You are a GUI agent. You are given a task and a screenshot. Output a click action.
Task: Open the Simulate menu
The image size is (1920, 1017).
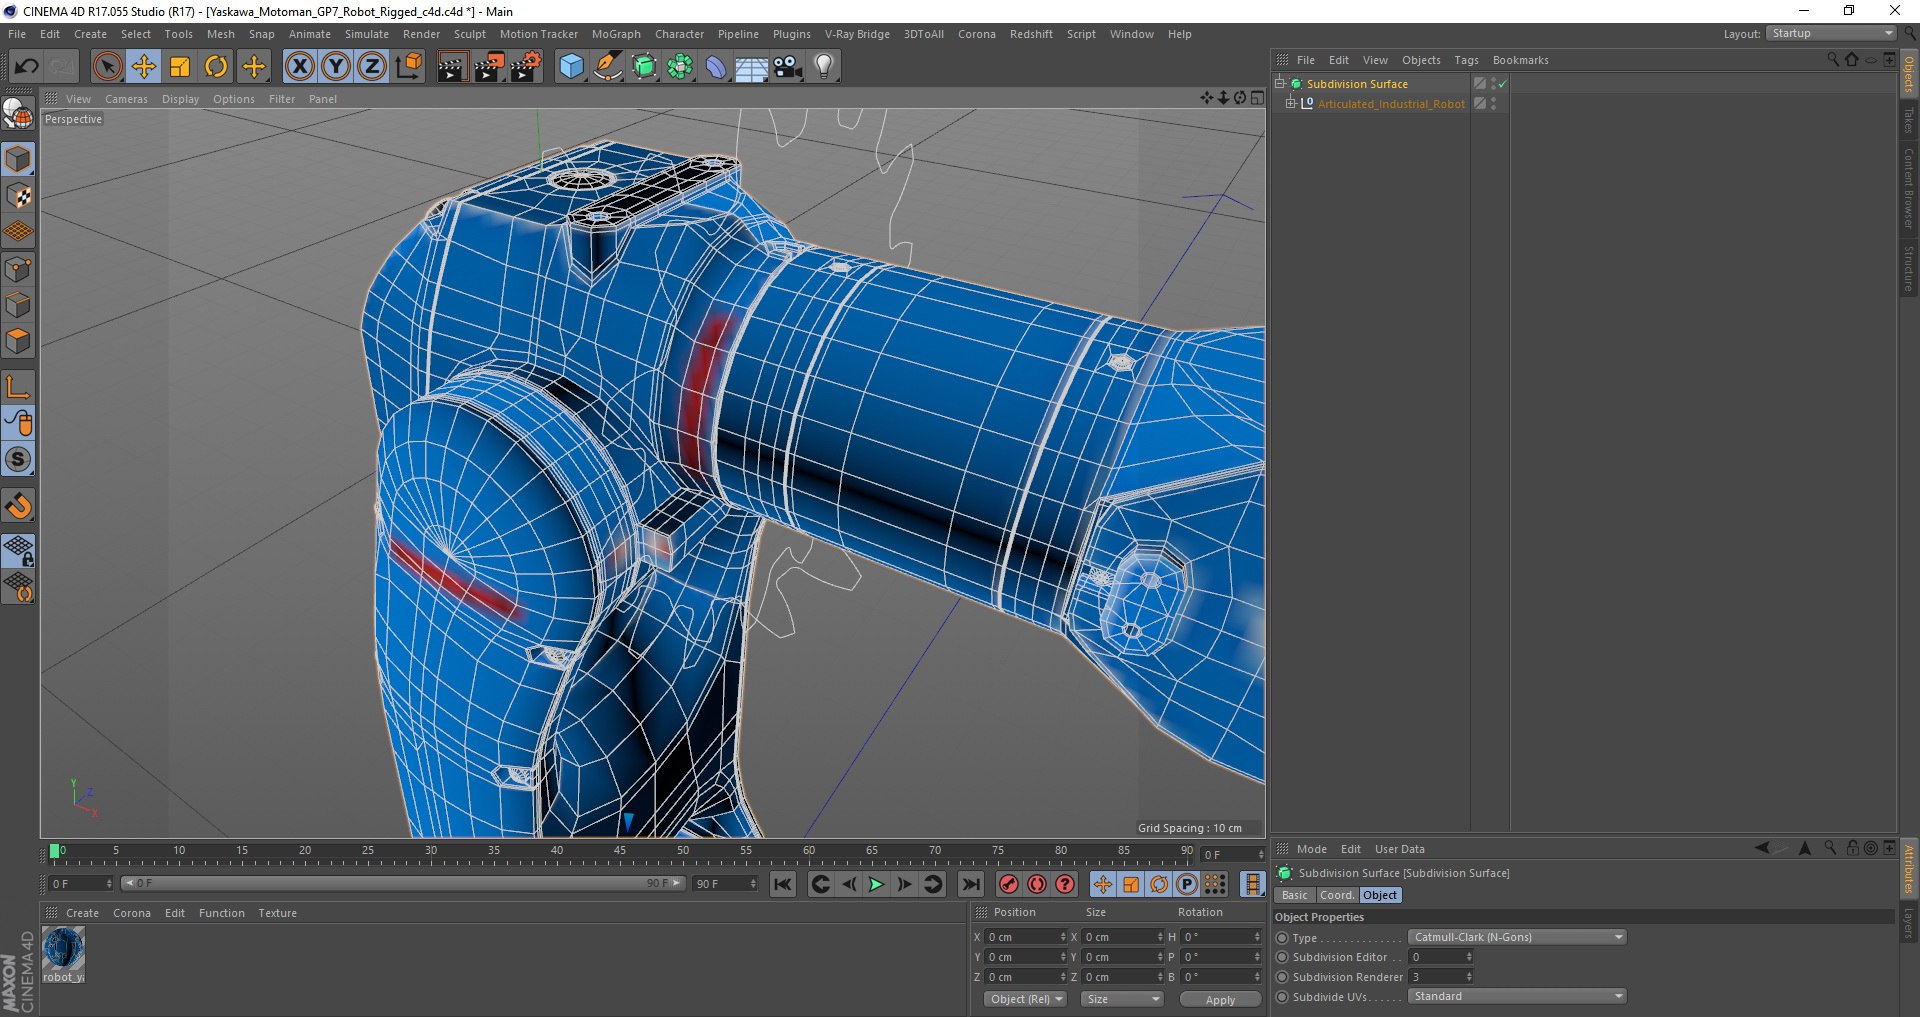(367, 34)
